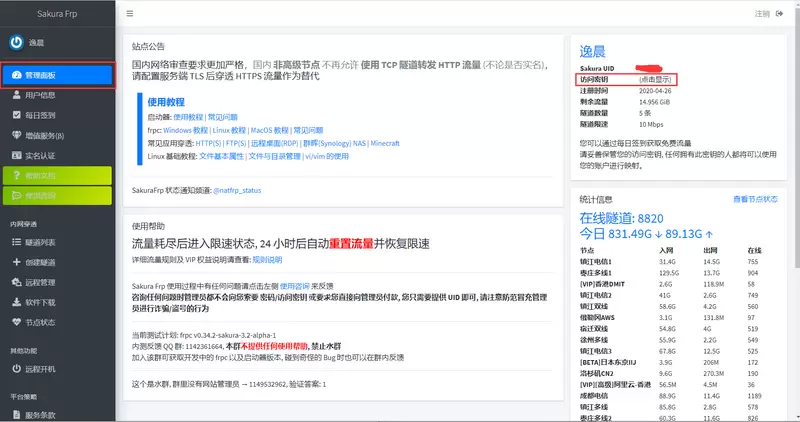Click the remaining traffic value 14.956 GiB

tap(655, 102)
